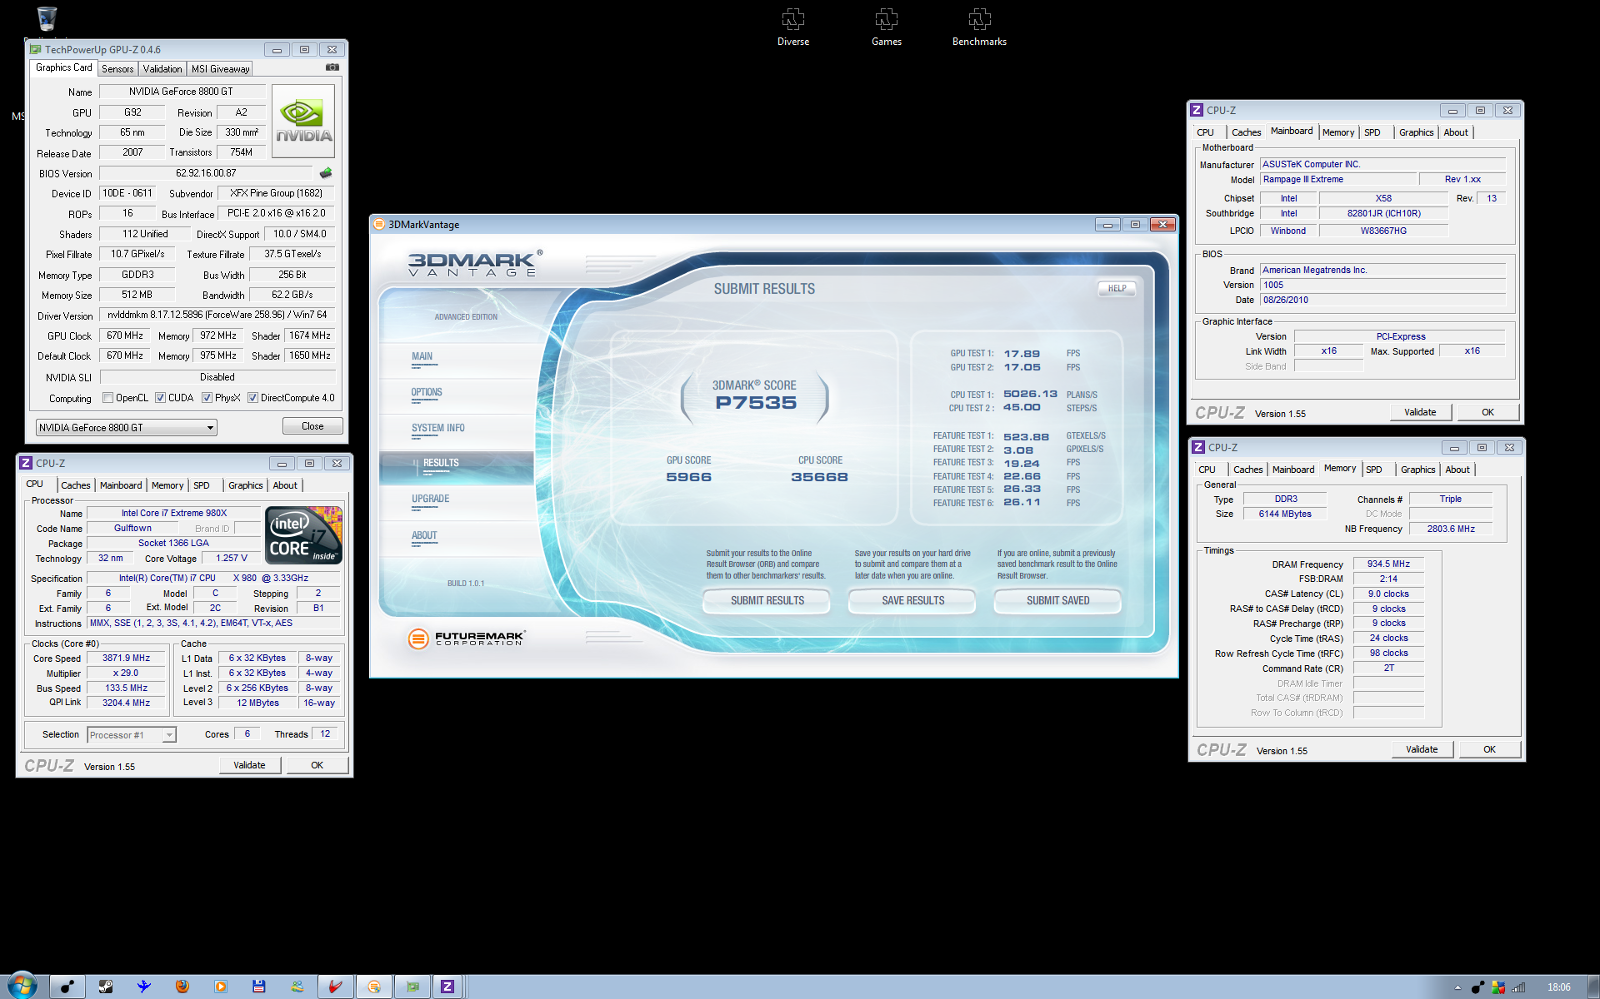The image size is (1600, 999).
Task: Click the media player taskbar icon
Action: tap(220, 986)
